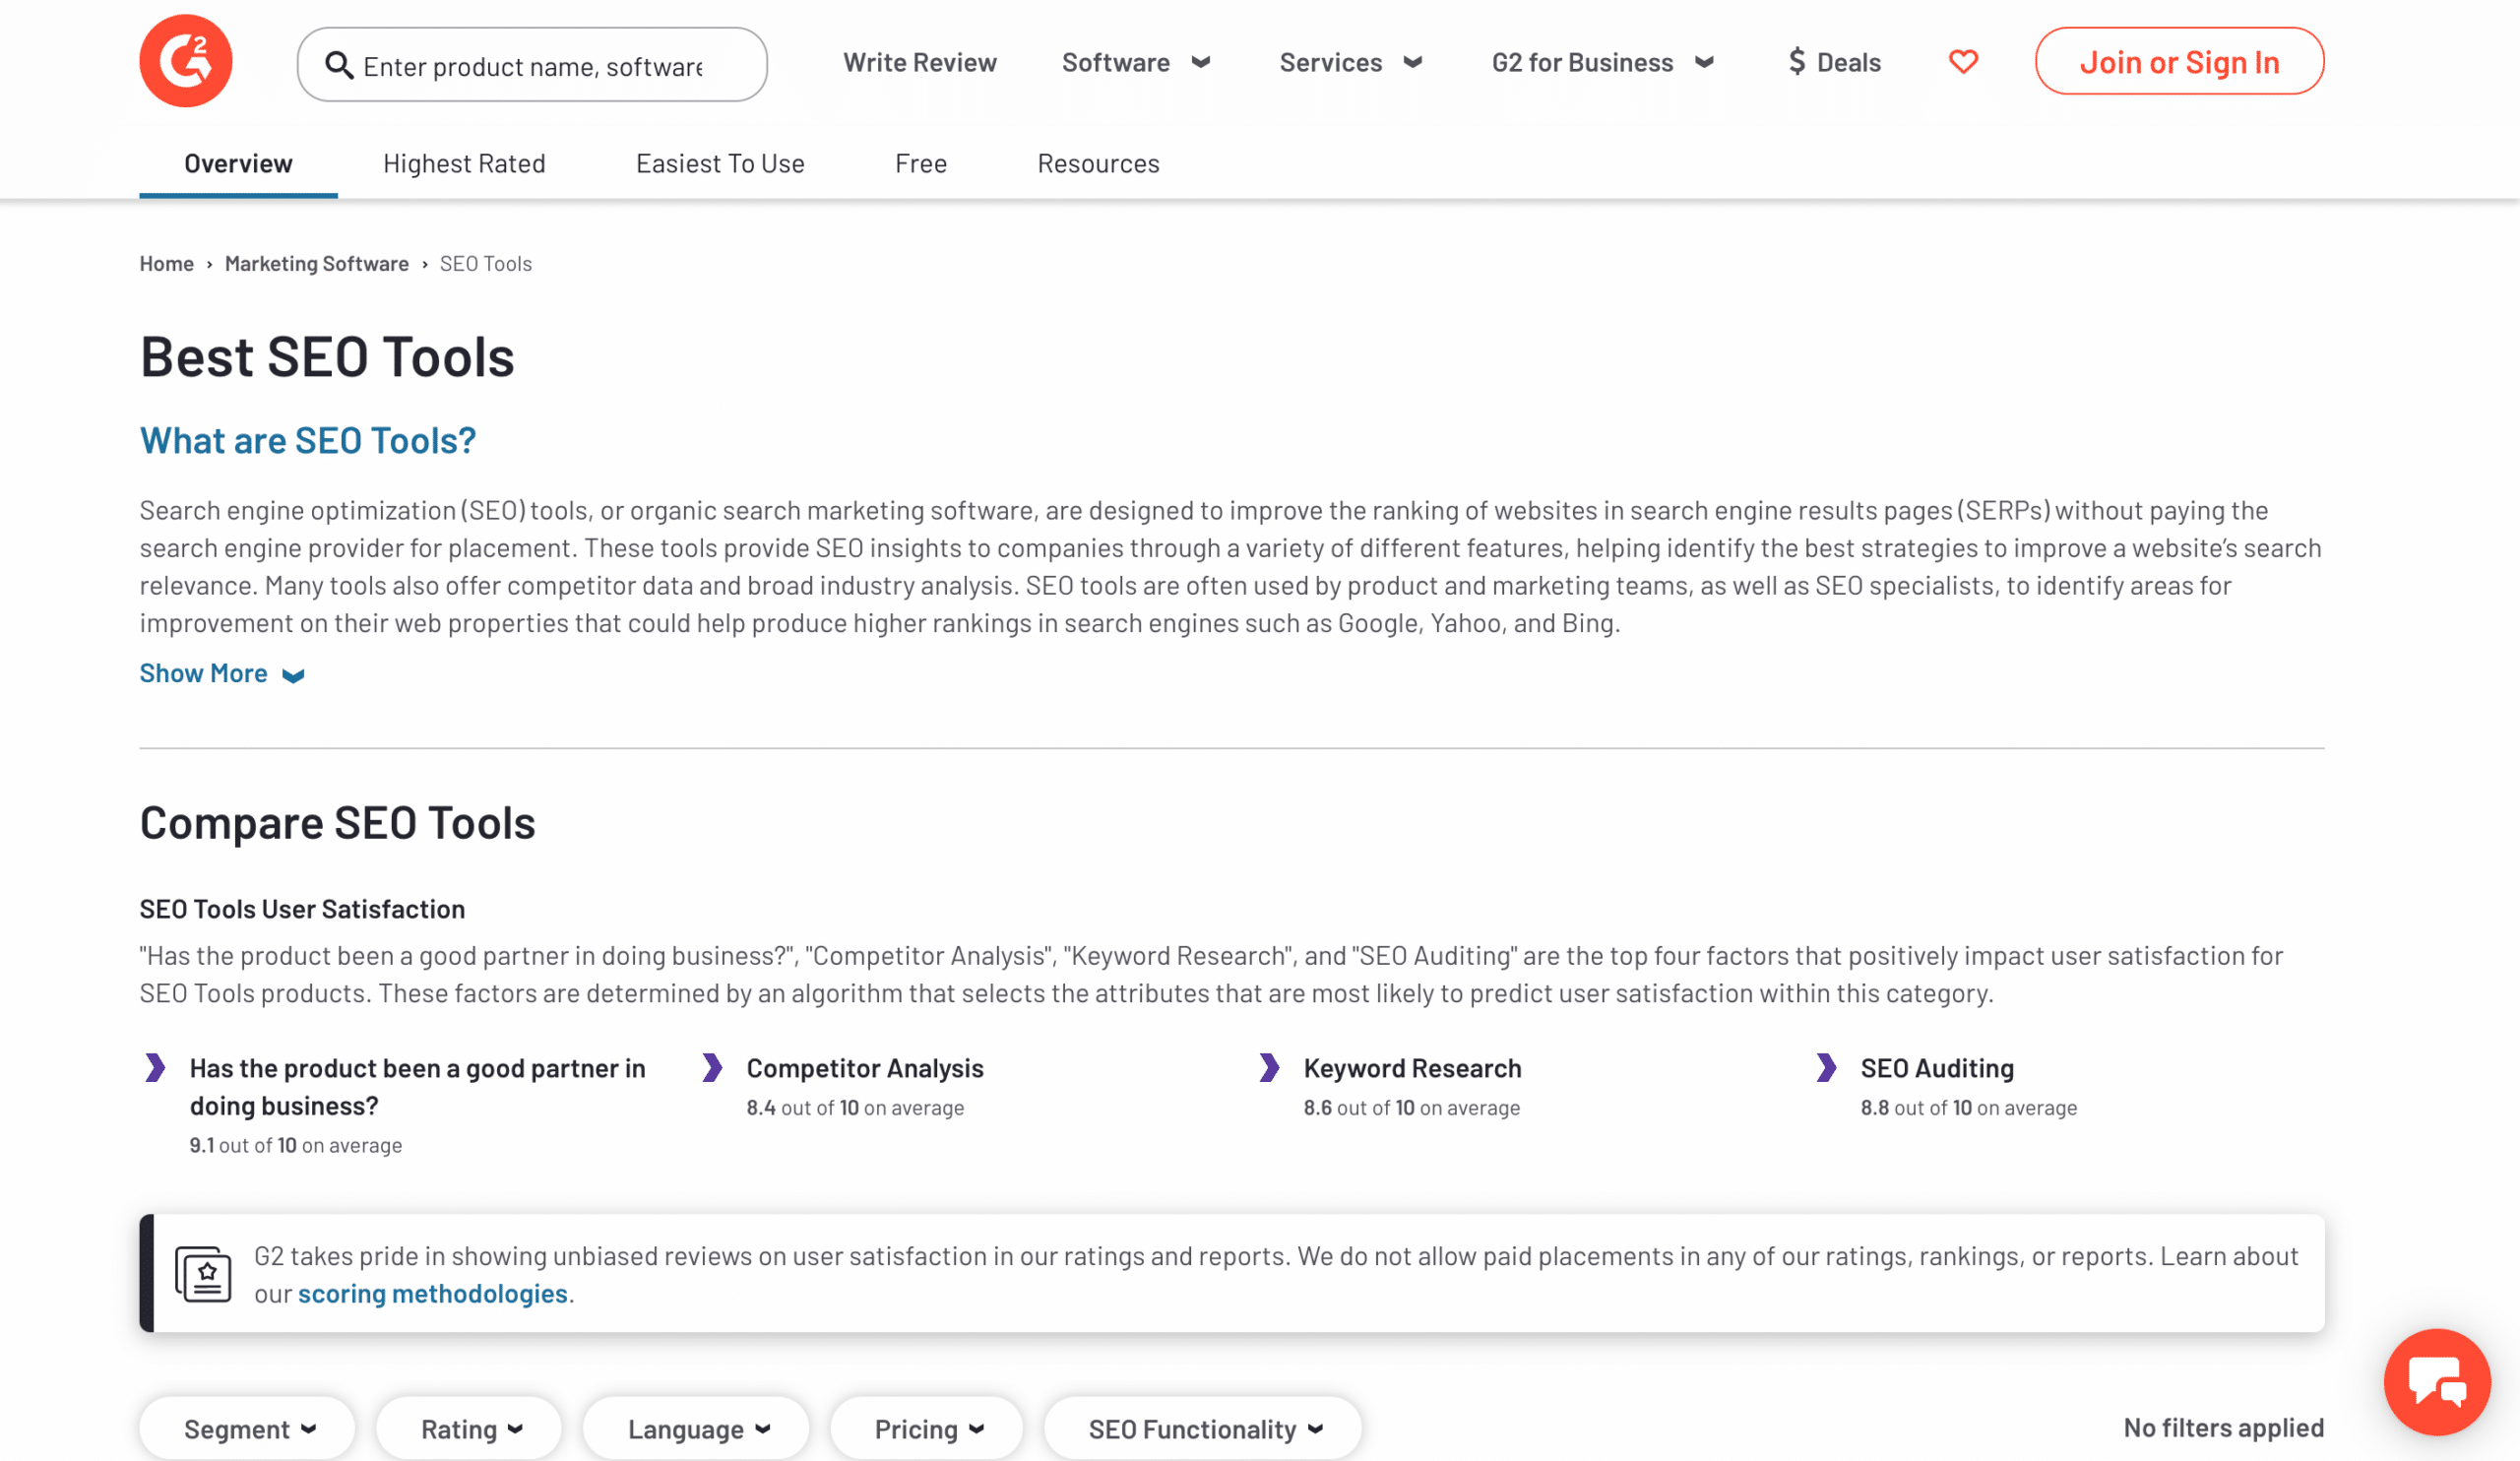Open the Pricing filter dropdown
The image size is (2520, 1461).
927,1429
